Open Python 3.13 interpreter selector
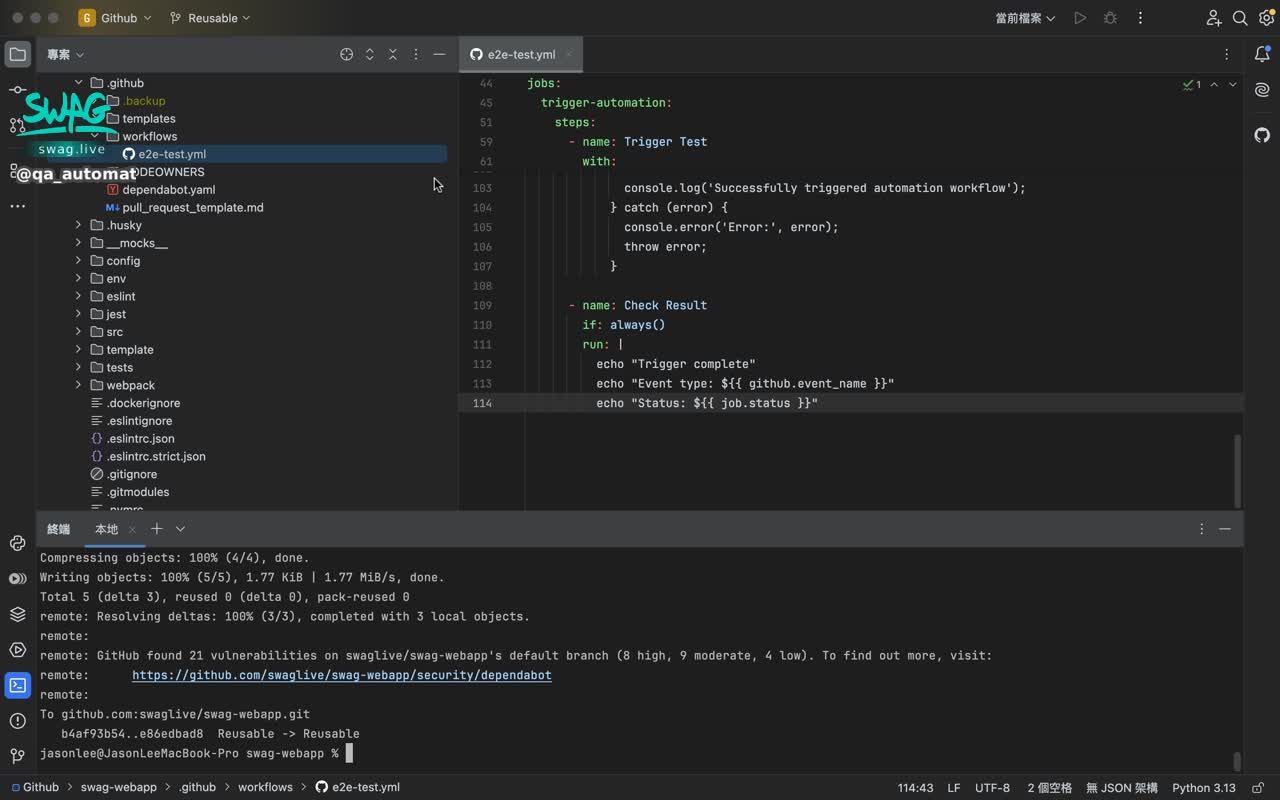The height and width of the screenshot is (800, 1280). click(x=1204, y=788)
